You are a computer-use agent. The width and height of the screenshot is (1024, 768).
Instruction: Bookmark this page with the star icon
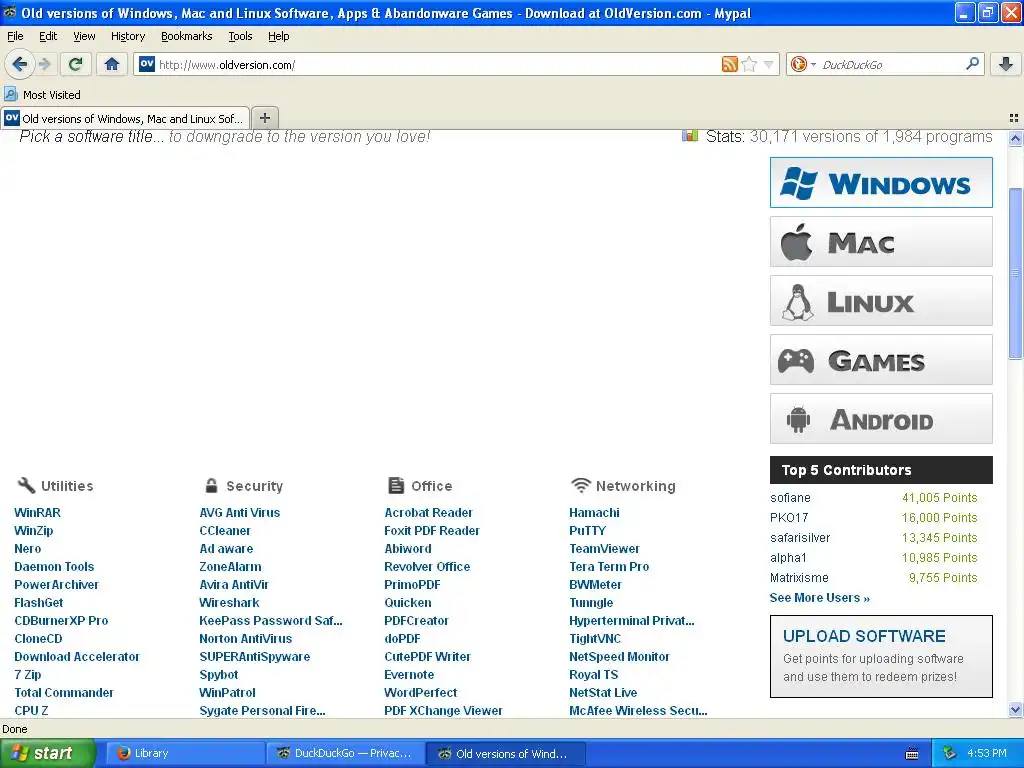click(749, 64)
